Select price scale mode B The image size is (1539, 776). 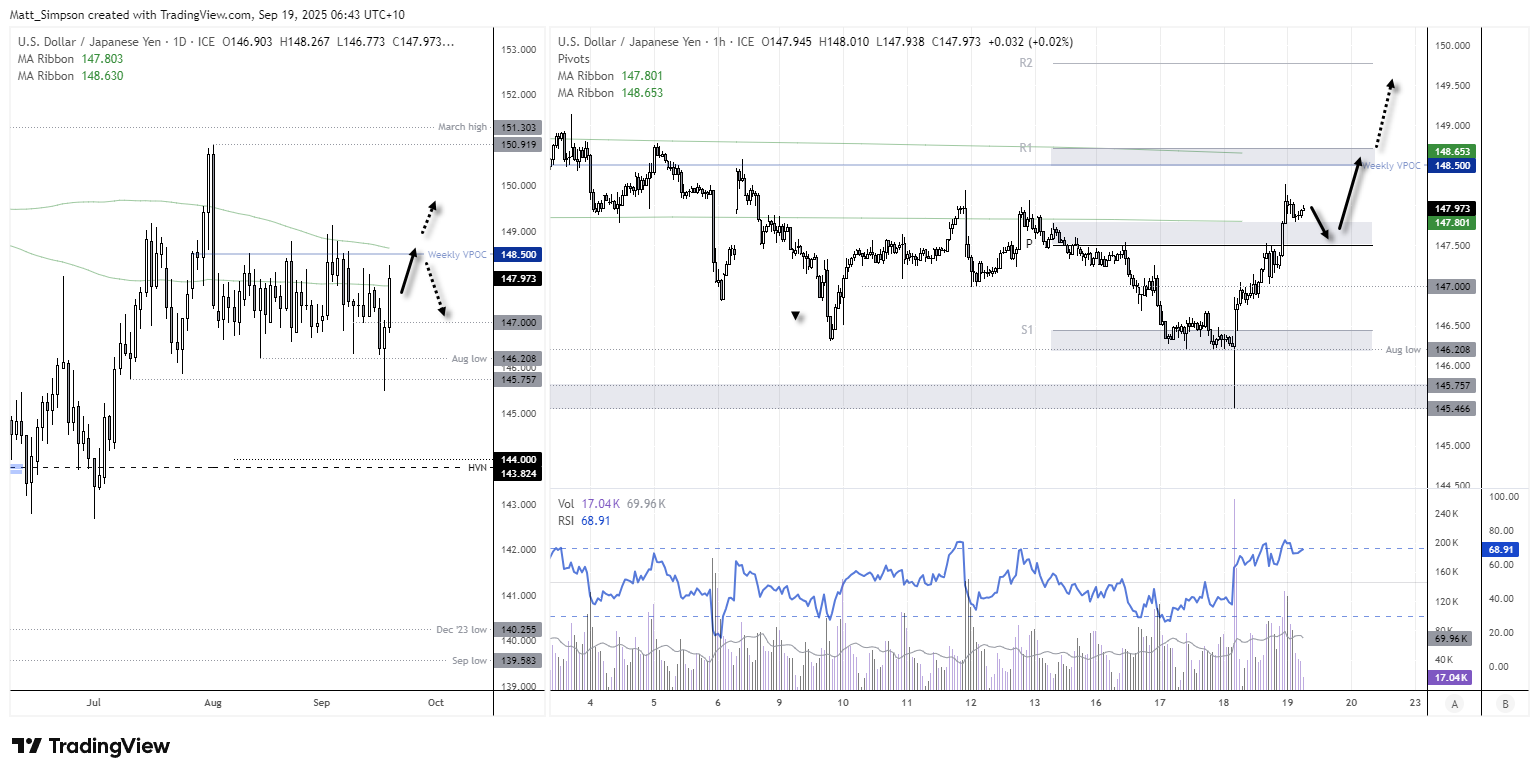1505,704
